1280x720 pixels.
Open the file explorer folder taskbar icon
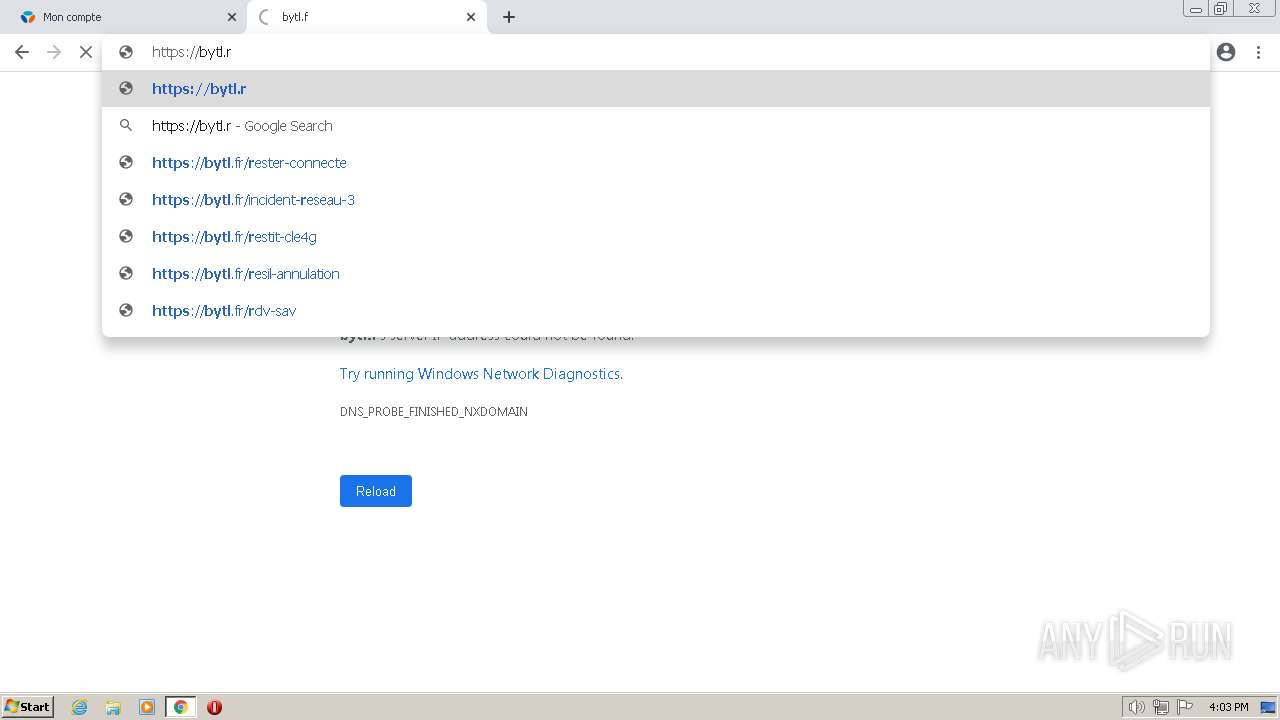(x=113, y=707)
